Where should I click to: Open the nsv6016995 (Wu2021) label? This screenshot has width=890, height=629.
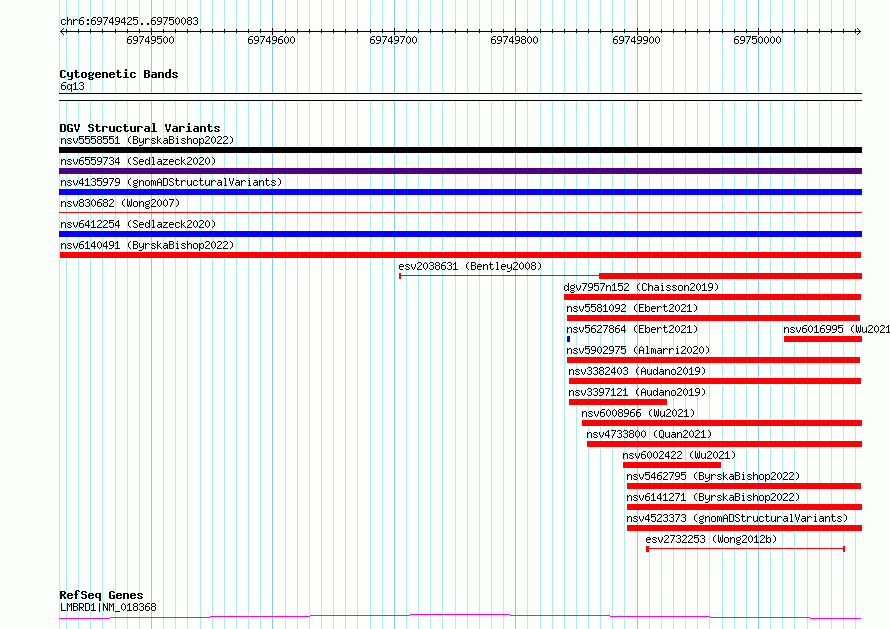(837, 329)
